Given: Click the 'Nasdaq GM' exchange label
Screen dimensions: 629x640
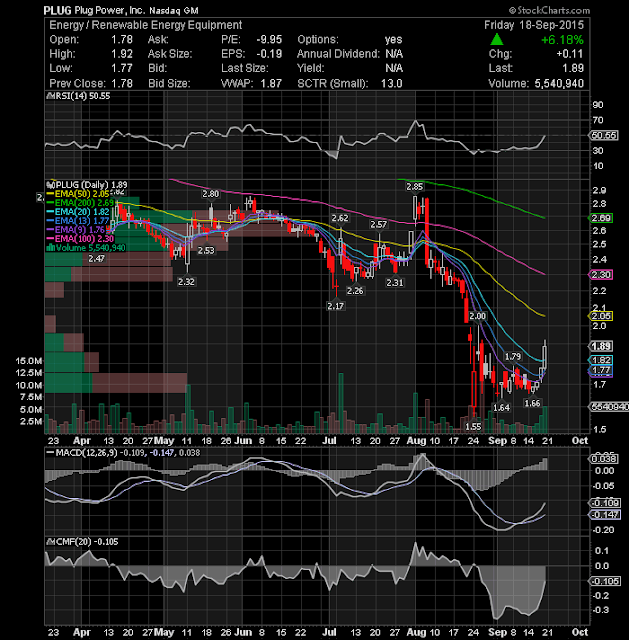Looking at the screenshot, I should click(x=173, y=11).
